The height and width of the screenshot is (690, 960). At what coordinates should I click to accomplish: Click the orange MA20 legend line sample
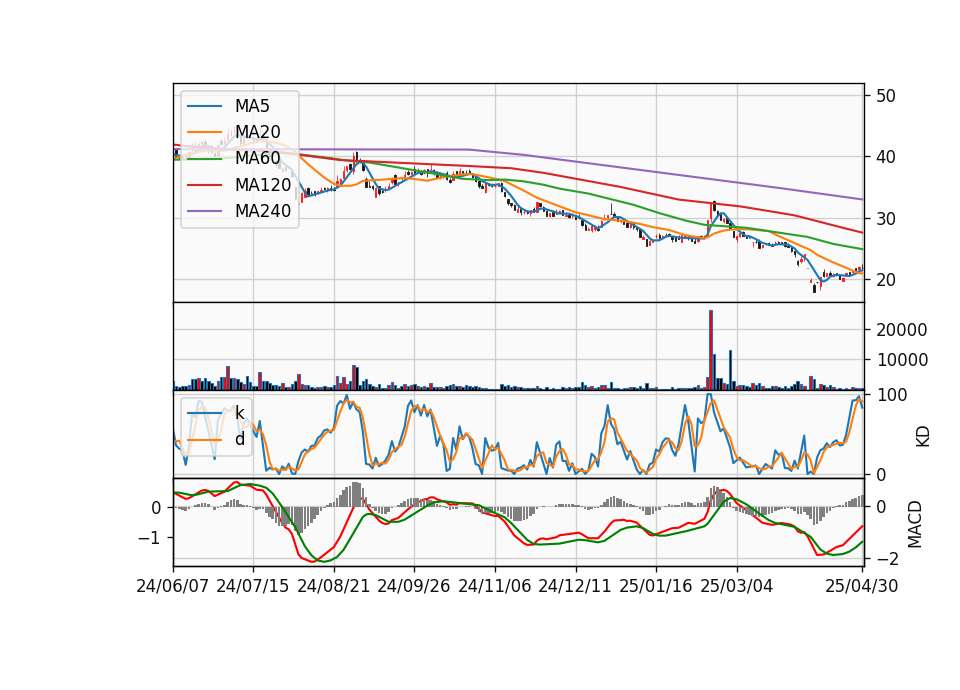pyautogui.click(x=204, y=132)
